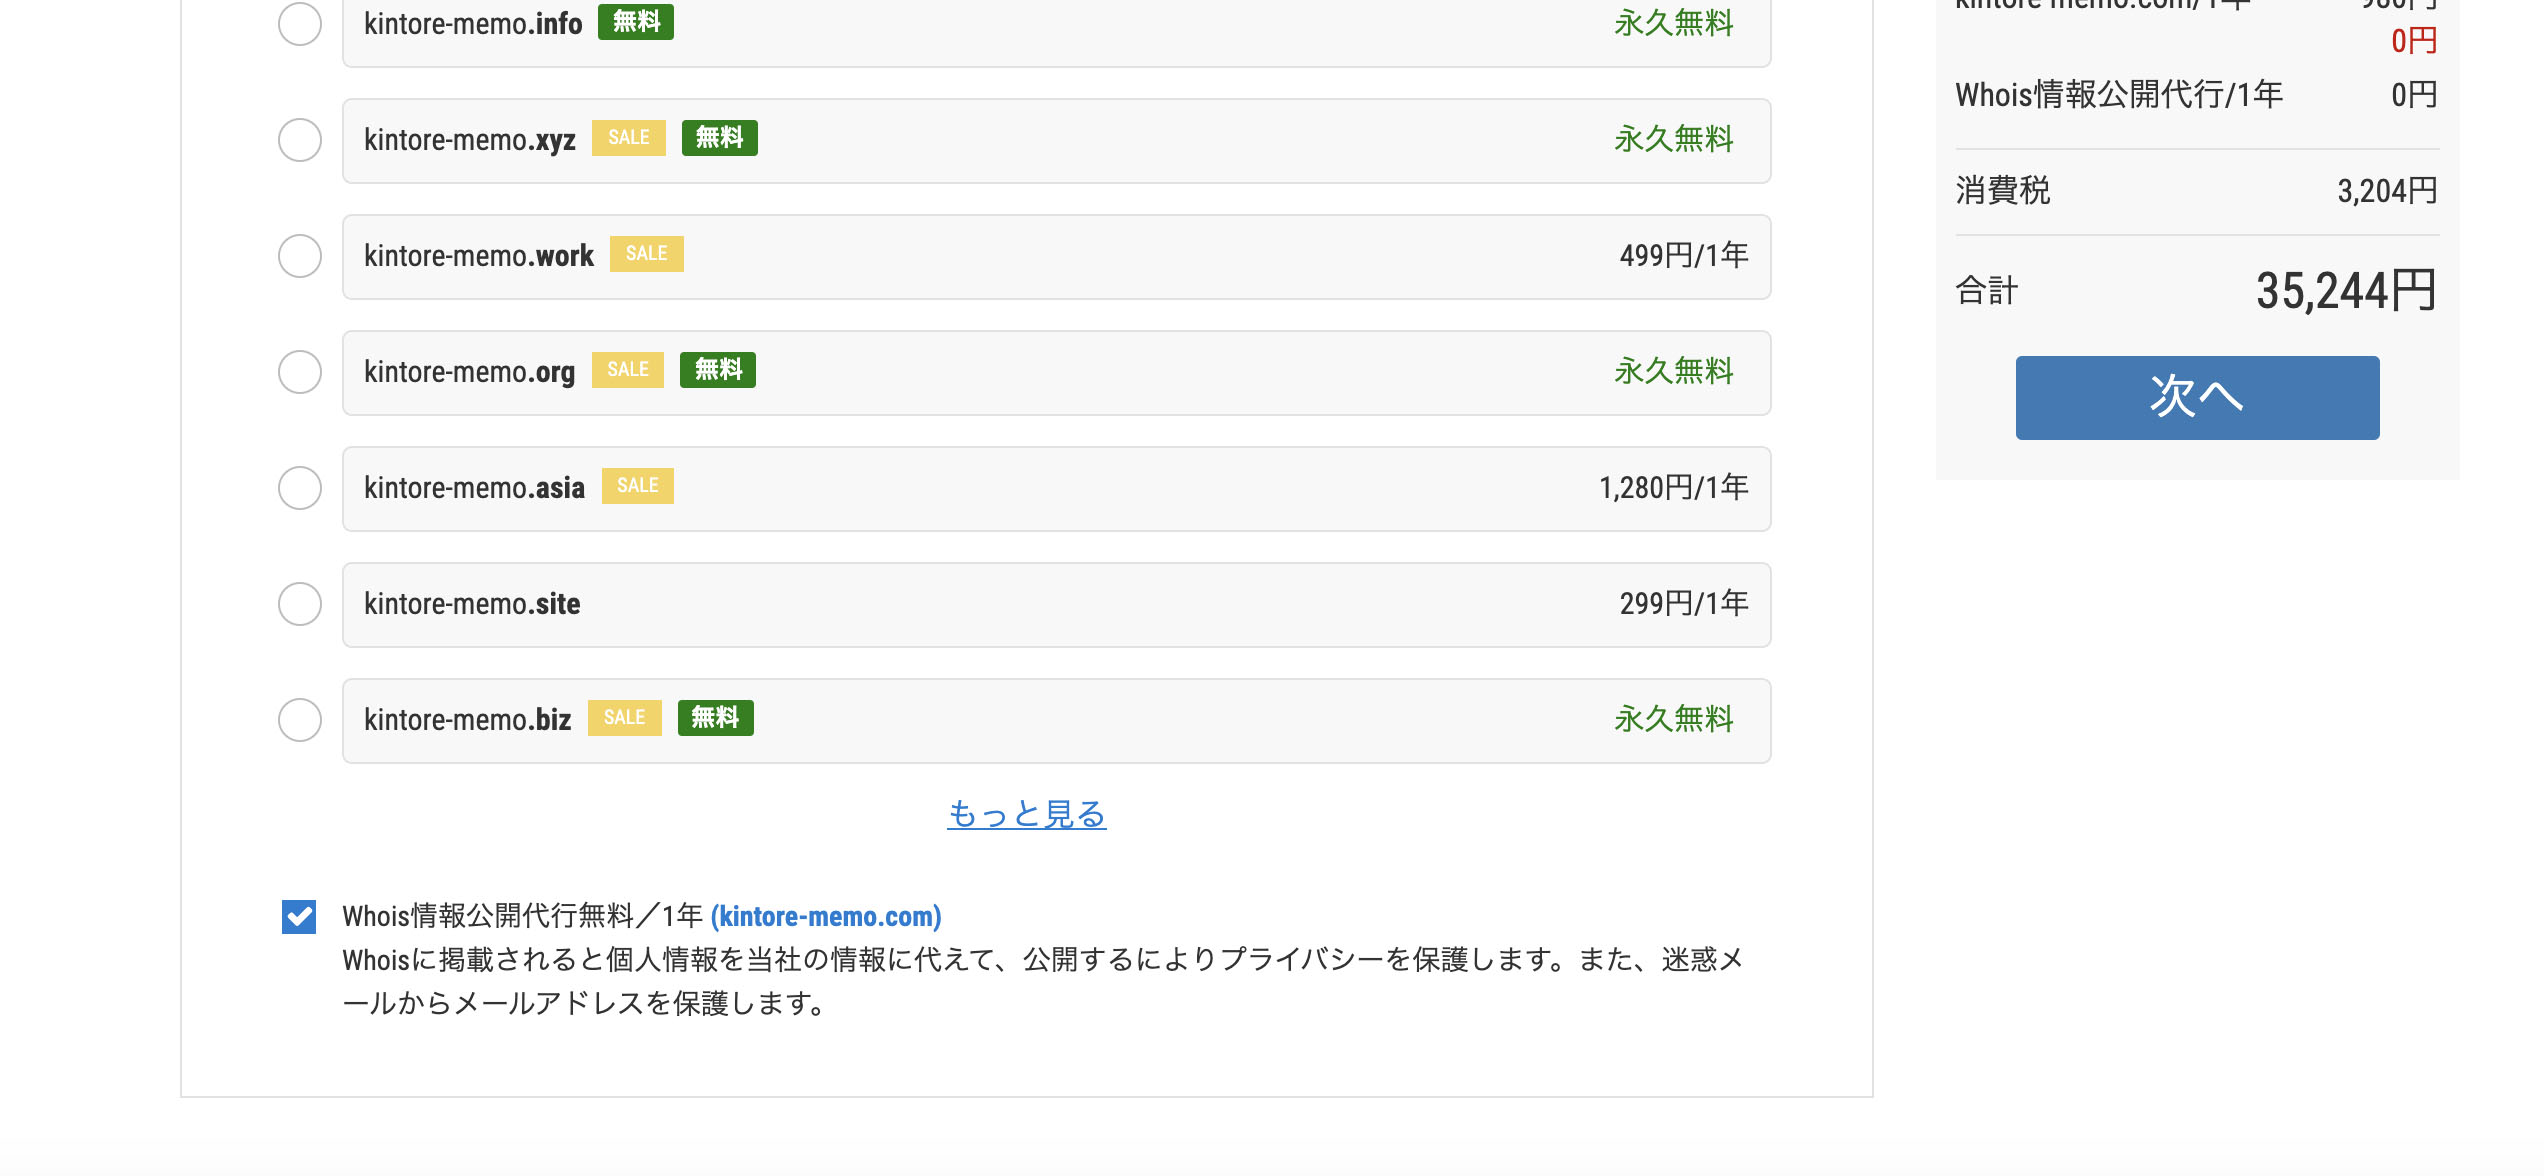This screenshot has height=1176, width=2544.
Task: Select the kintore-memo.xyz radio button
Action: [x=299, y=140]
